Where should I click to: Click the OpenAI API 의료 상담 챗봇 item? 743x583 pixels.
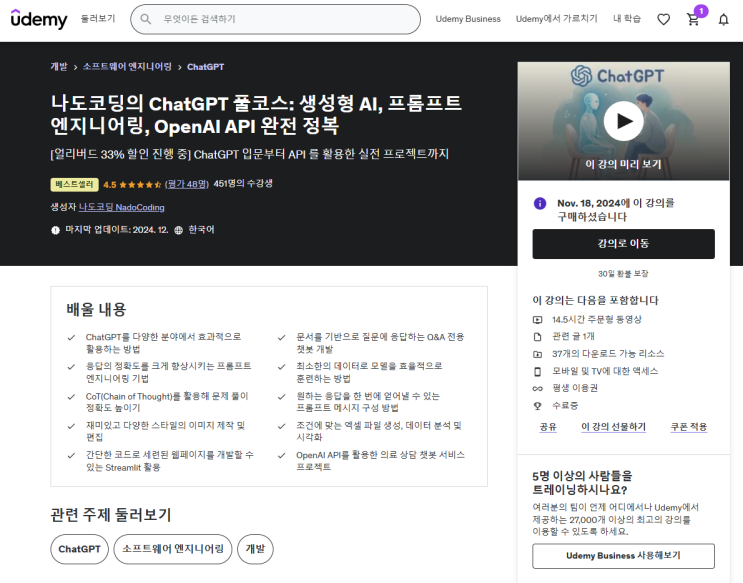pyautogui.click(x=381, y=461)
